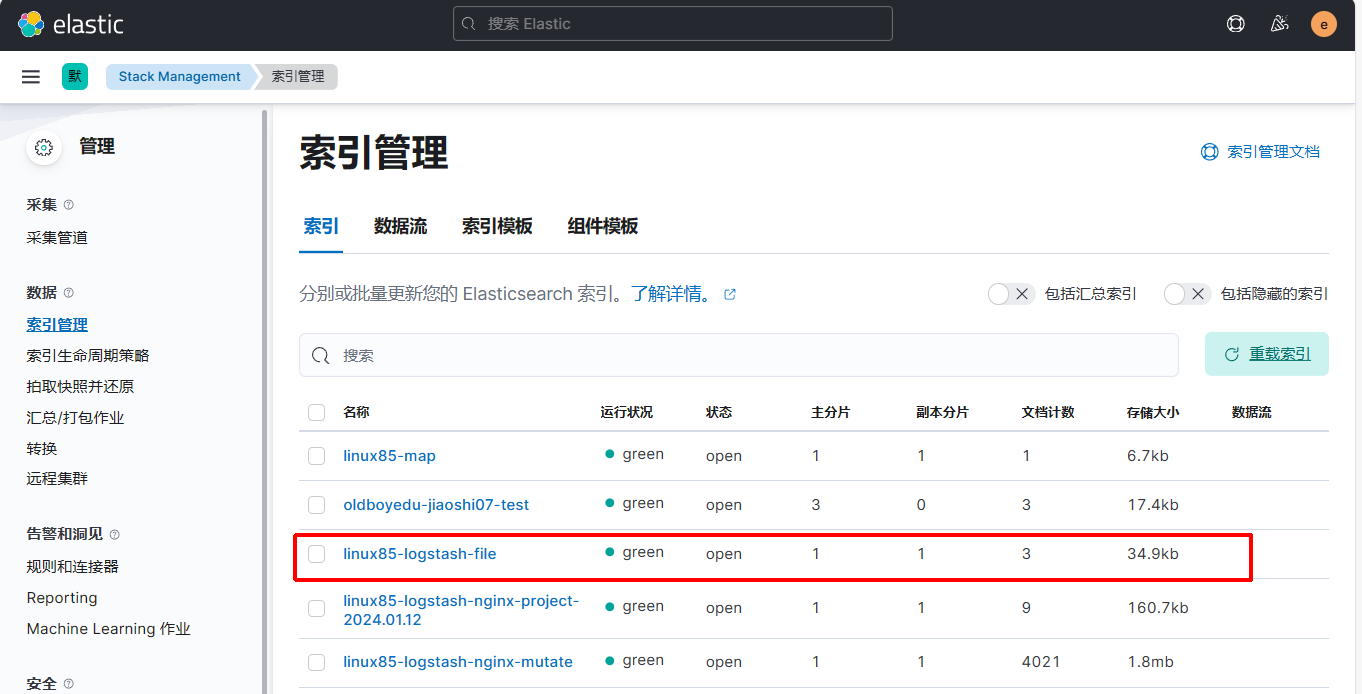
Task: Check the box for linux85-logstash-file
Action: point(317,554)
